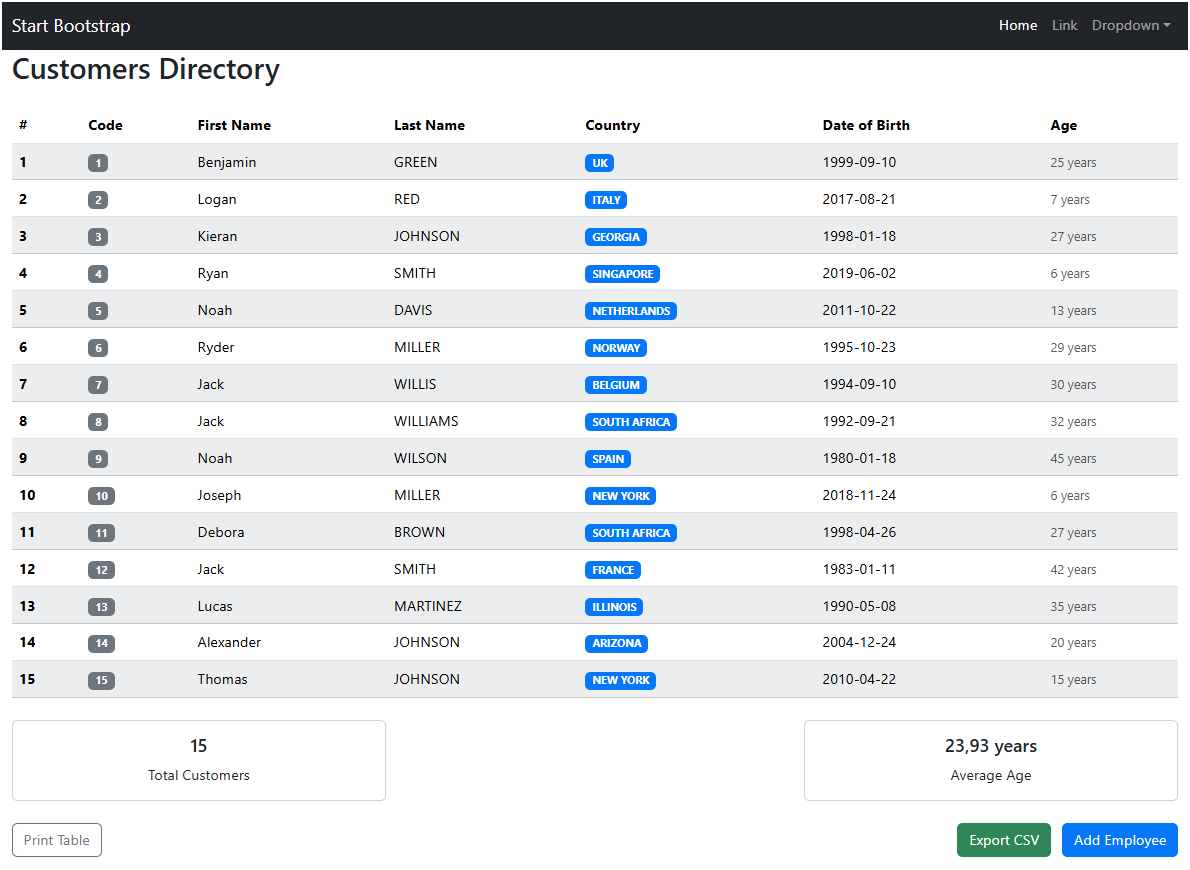Click code badge 2 in Logan's row

[x=98, y=200]
